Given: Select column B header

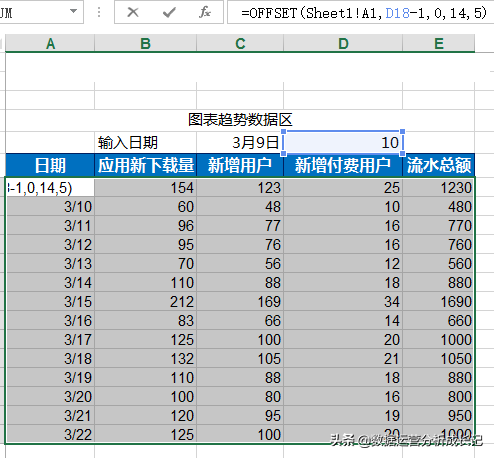Looking at the screenshot, I should 145,43.
